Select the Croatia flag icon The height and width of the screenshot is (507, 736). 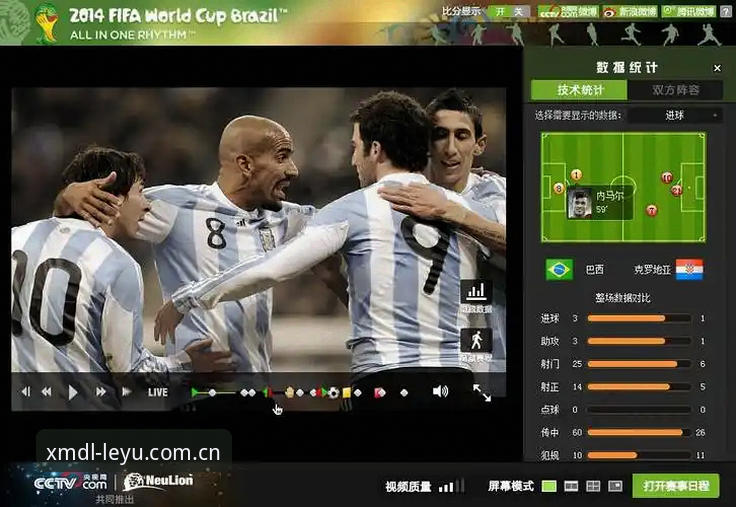coord(689,269)
